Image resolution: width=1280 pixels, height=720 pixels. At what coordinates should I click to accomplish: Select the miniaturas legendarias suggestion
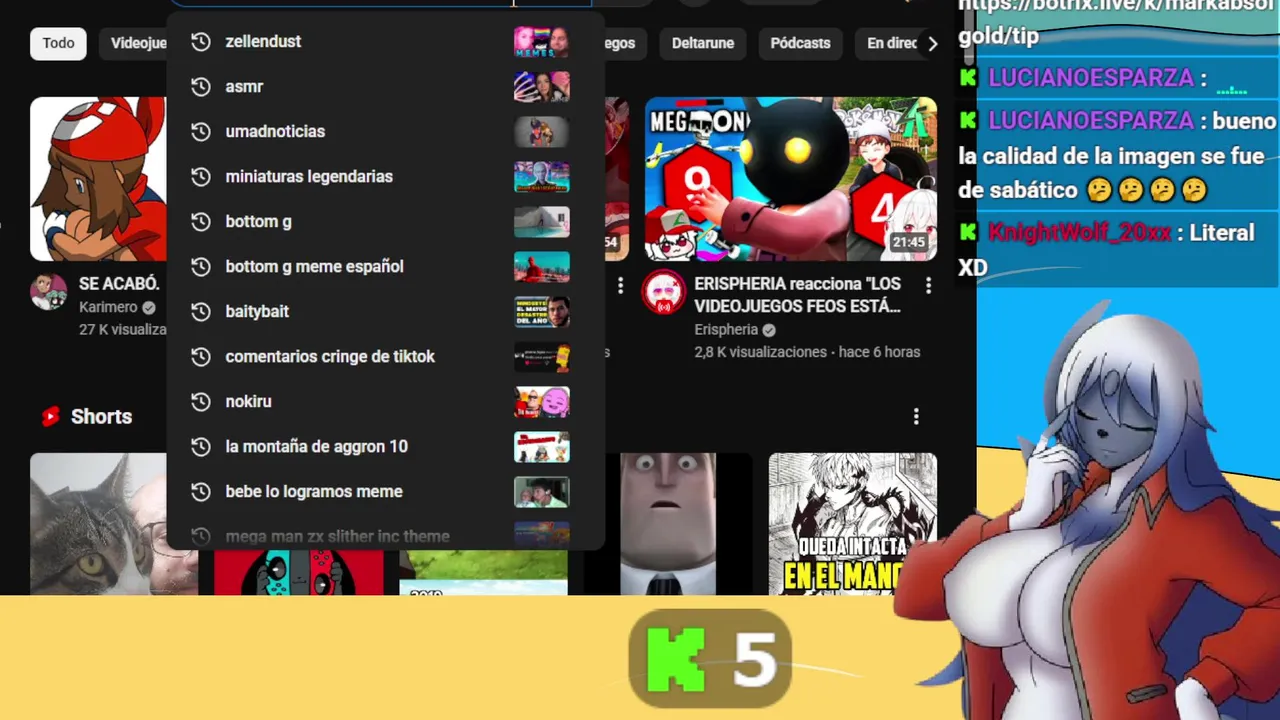[x=385, y=176]
